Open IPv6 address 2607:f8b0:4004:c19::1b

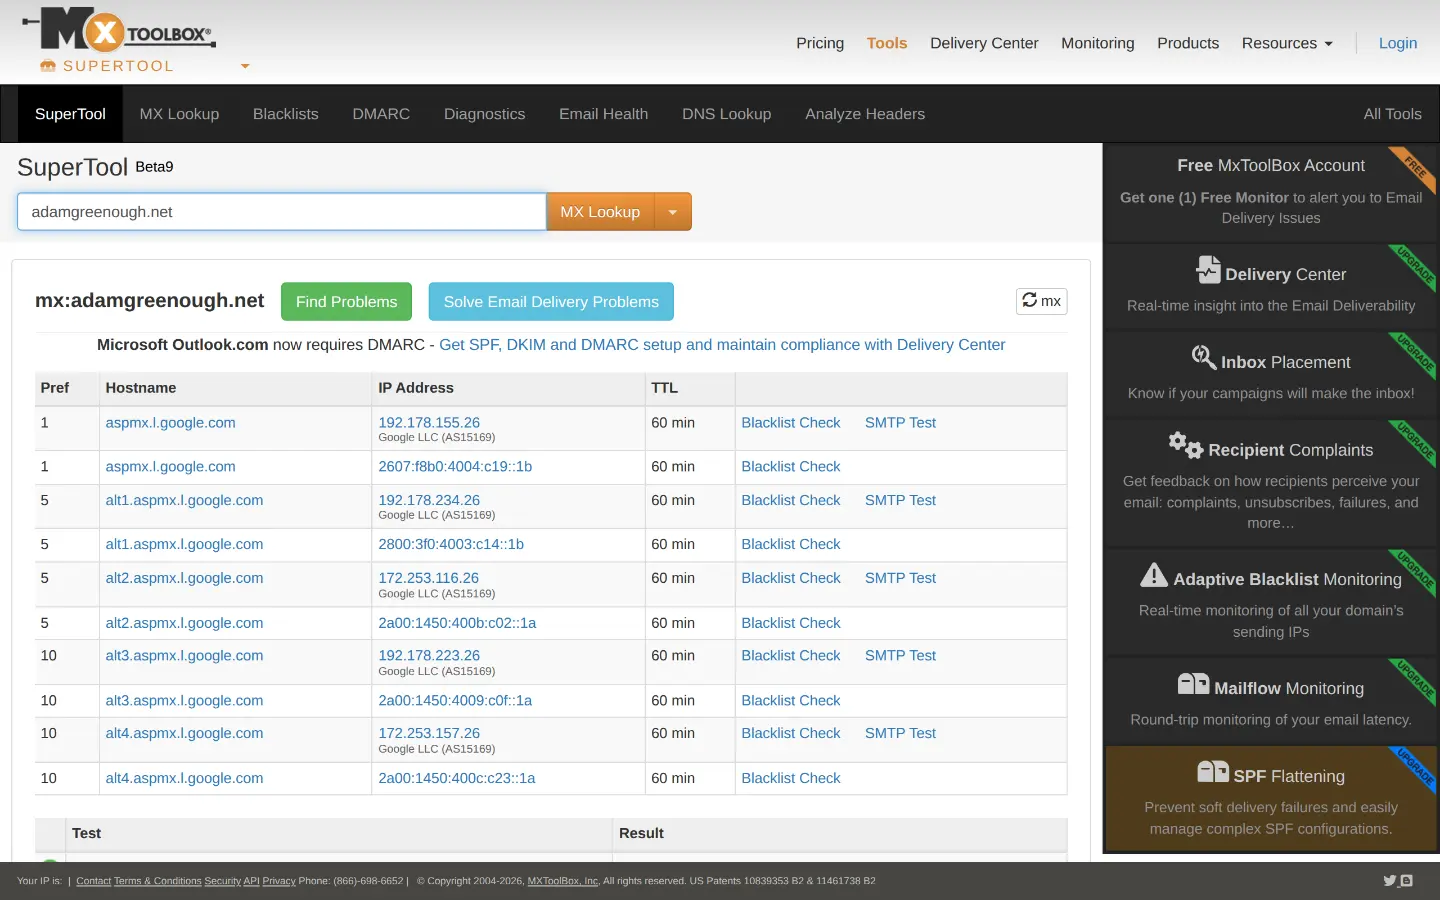tap(455, 467)
